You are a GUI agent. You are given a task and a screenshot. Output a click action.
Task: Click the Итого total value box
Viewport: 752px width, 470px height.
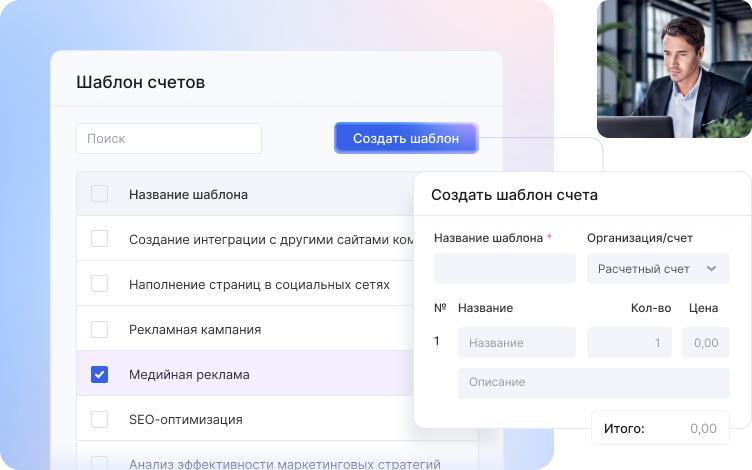[x=660, y=429]
